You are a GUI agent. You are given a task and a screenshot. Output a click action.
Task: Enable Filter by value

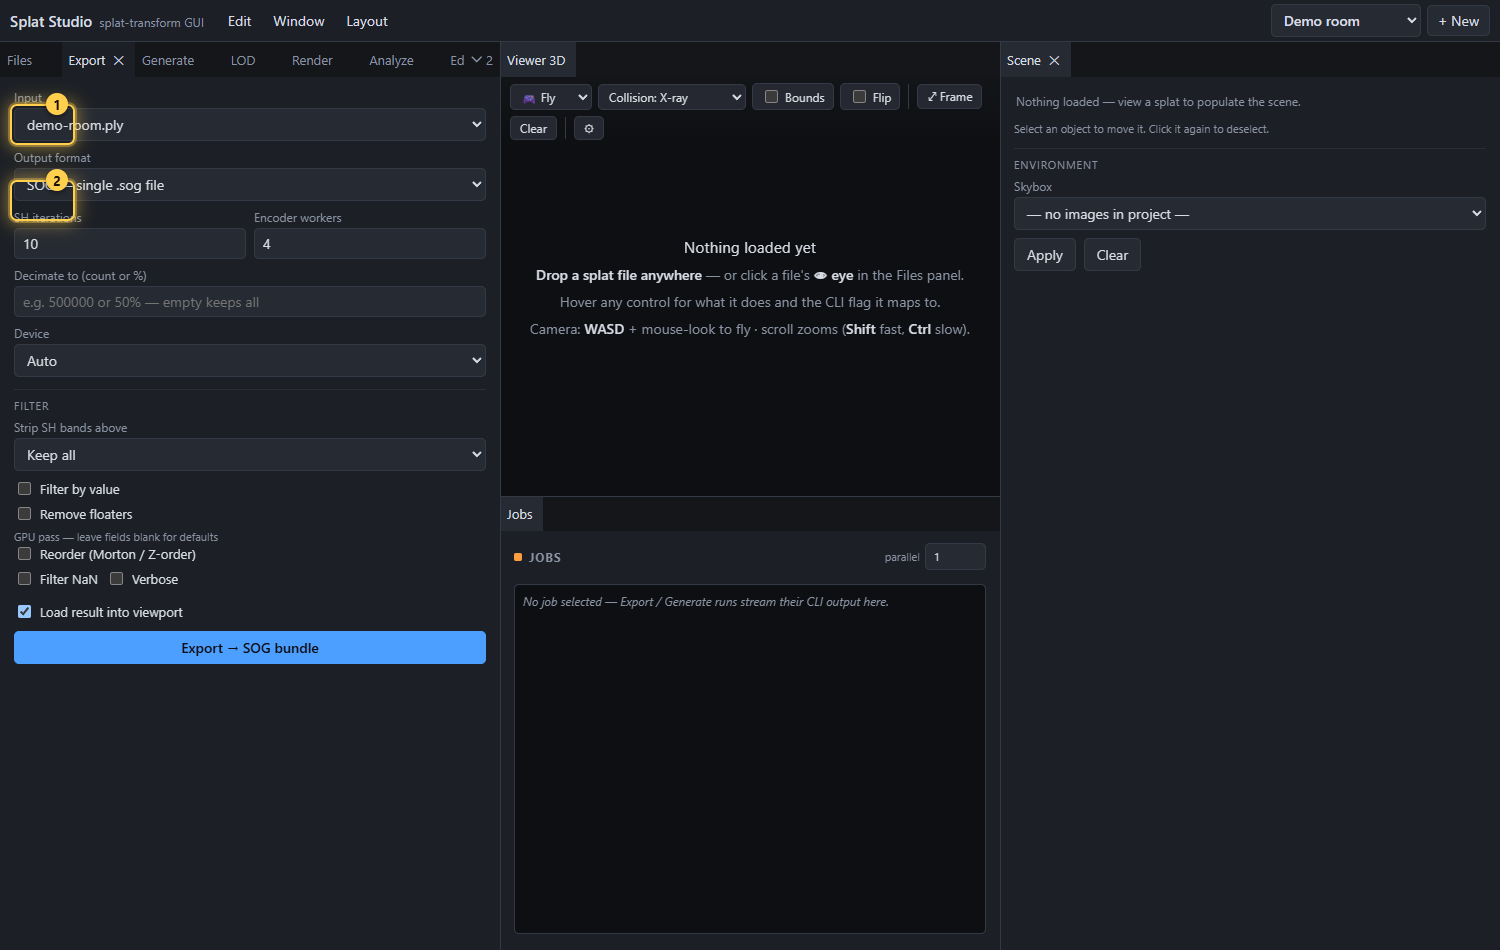tap(25, 489)
